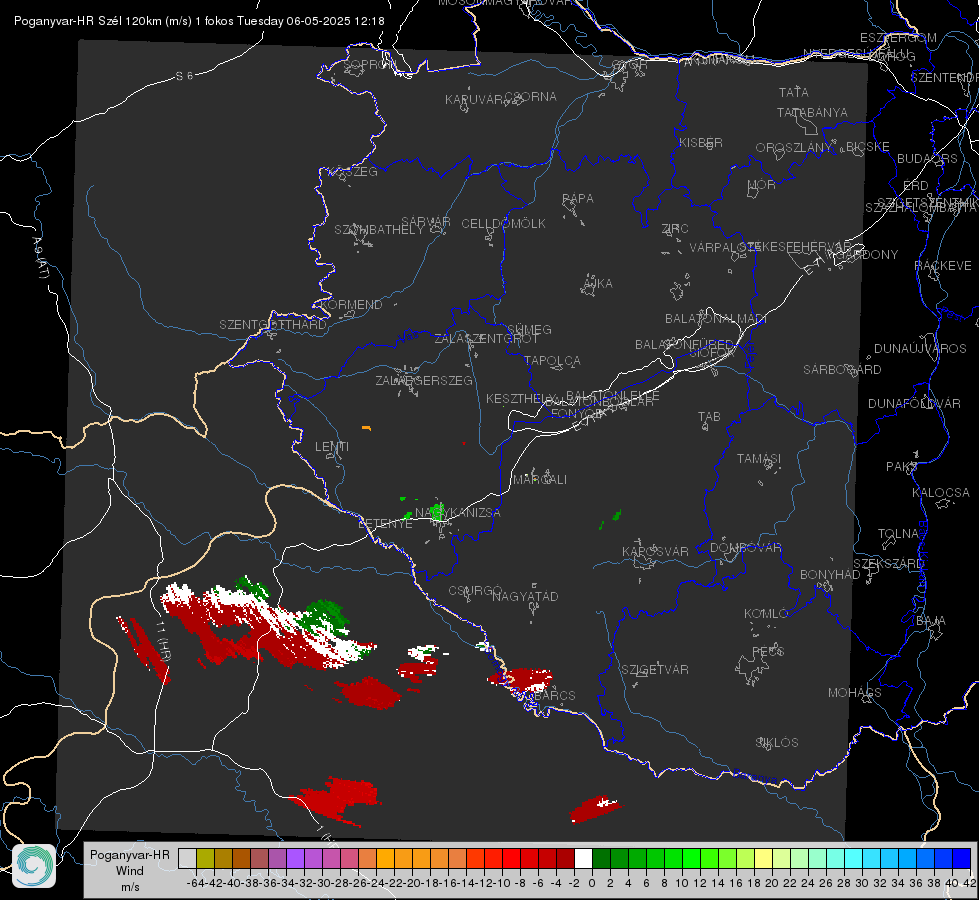Click the TAMASI city label
This screenshot has width=979, height=900.
[x=759, y=458]
